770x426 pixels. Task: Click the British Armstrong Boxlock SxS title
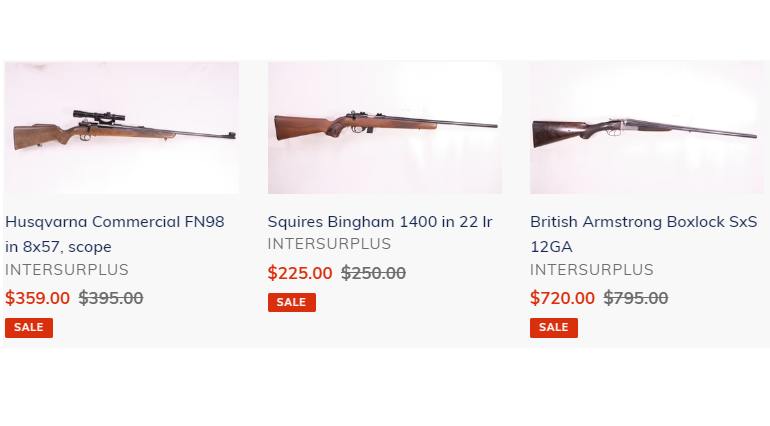point(643,221)
